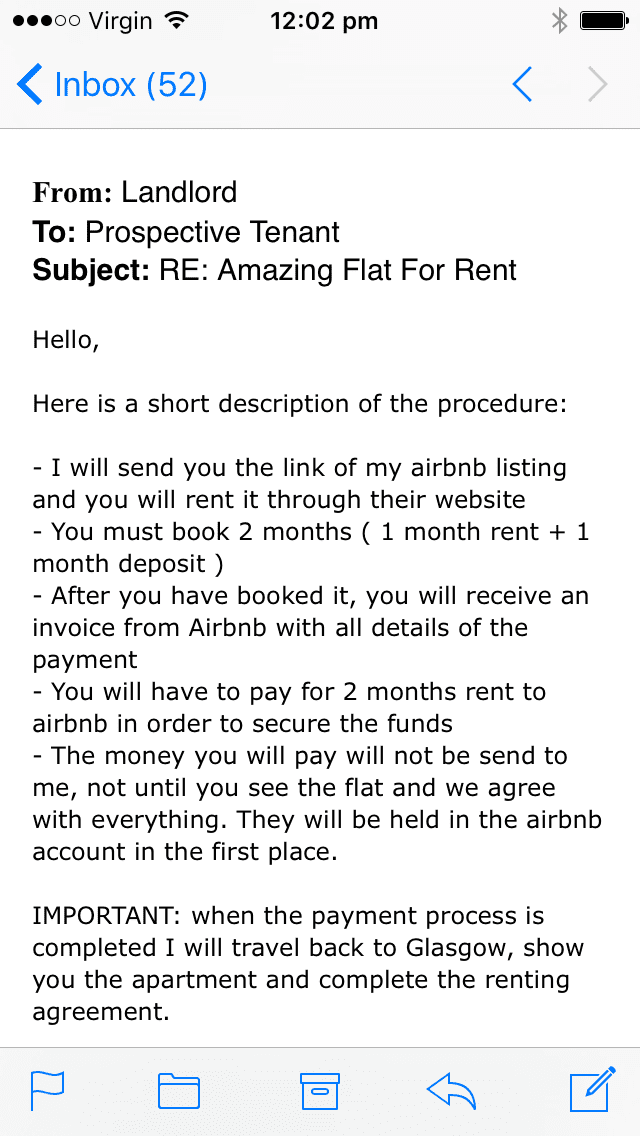Flag this email message
This screenshot has width=640, height=1136.
tap(47, 1089)
